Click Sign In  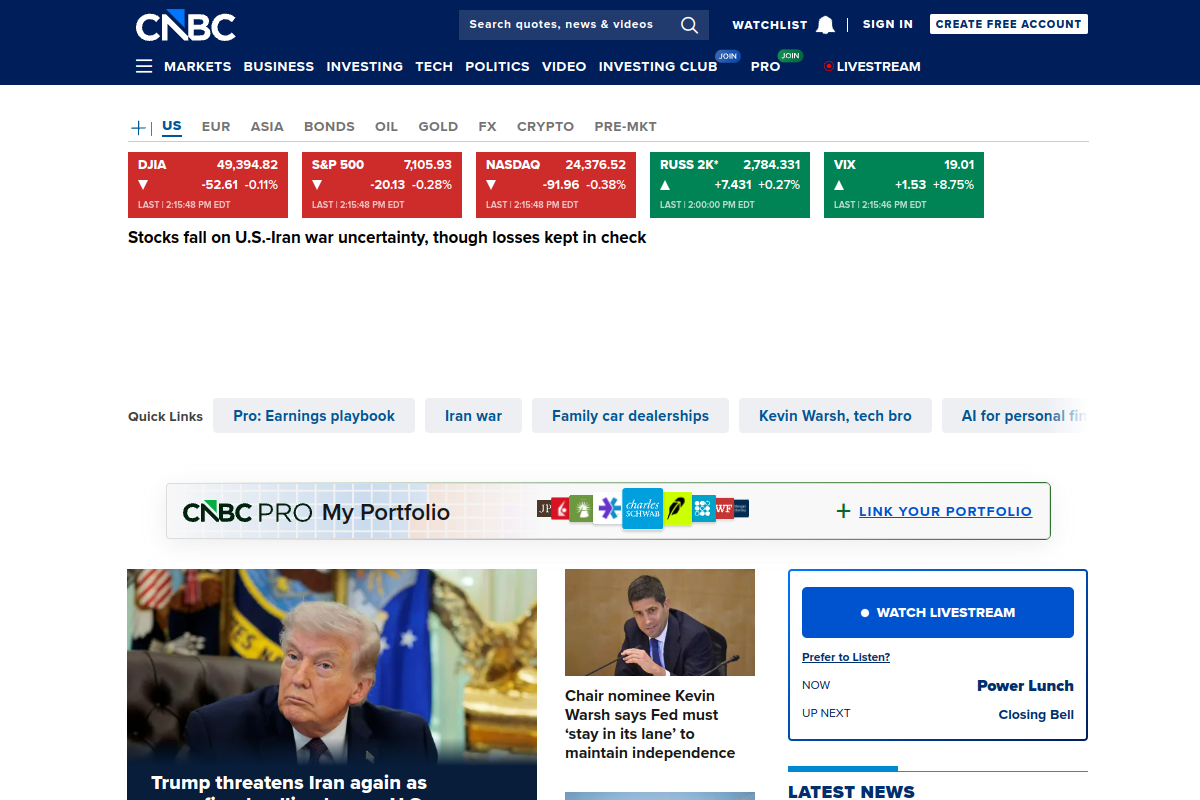coord(888,24)
